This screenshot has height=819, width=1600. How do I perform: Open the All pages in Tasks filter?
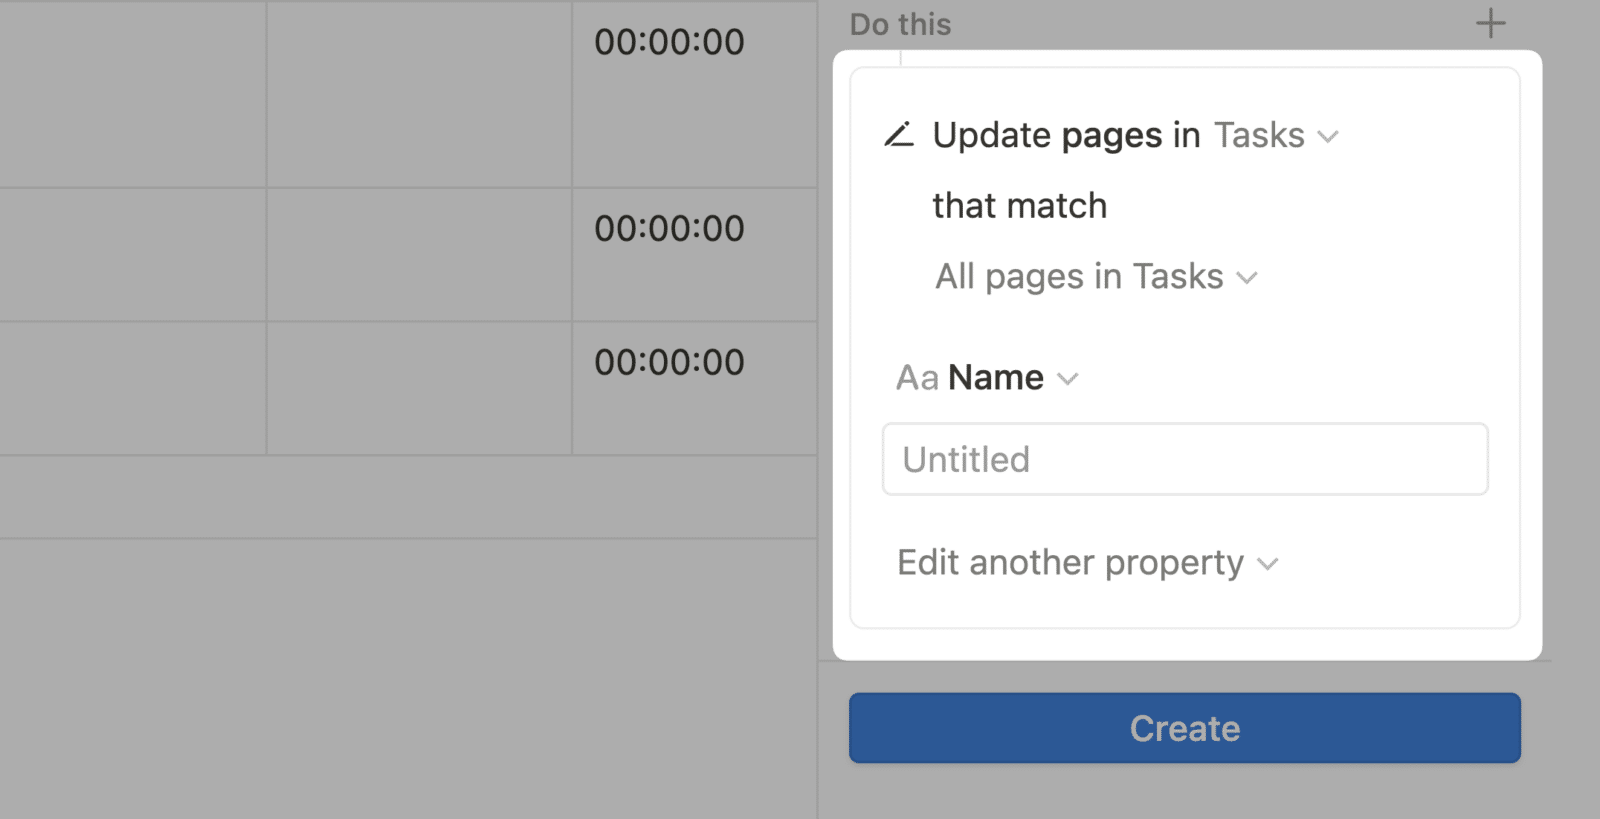(x=1096, y=276)
